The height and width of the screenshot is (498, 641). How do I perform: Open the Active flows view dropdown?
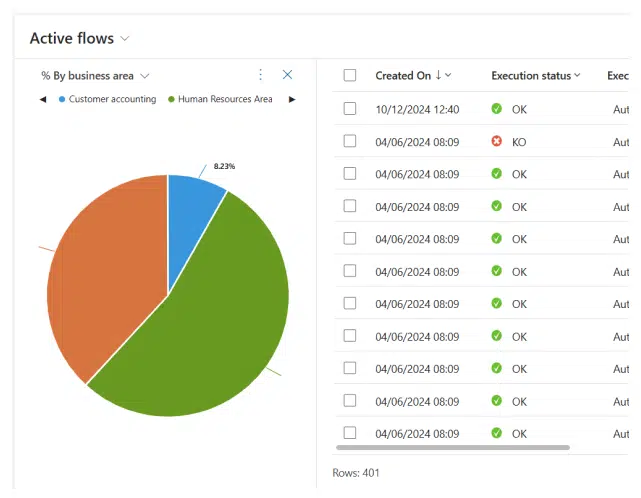pos(125,39)
